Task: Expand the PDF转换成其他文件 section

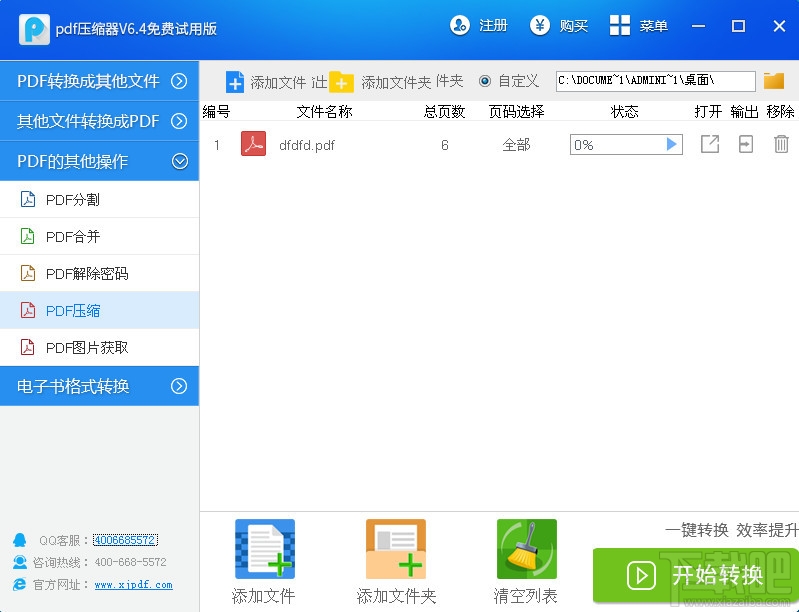Action: click(x=99, y=81)
